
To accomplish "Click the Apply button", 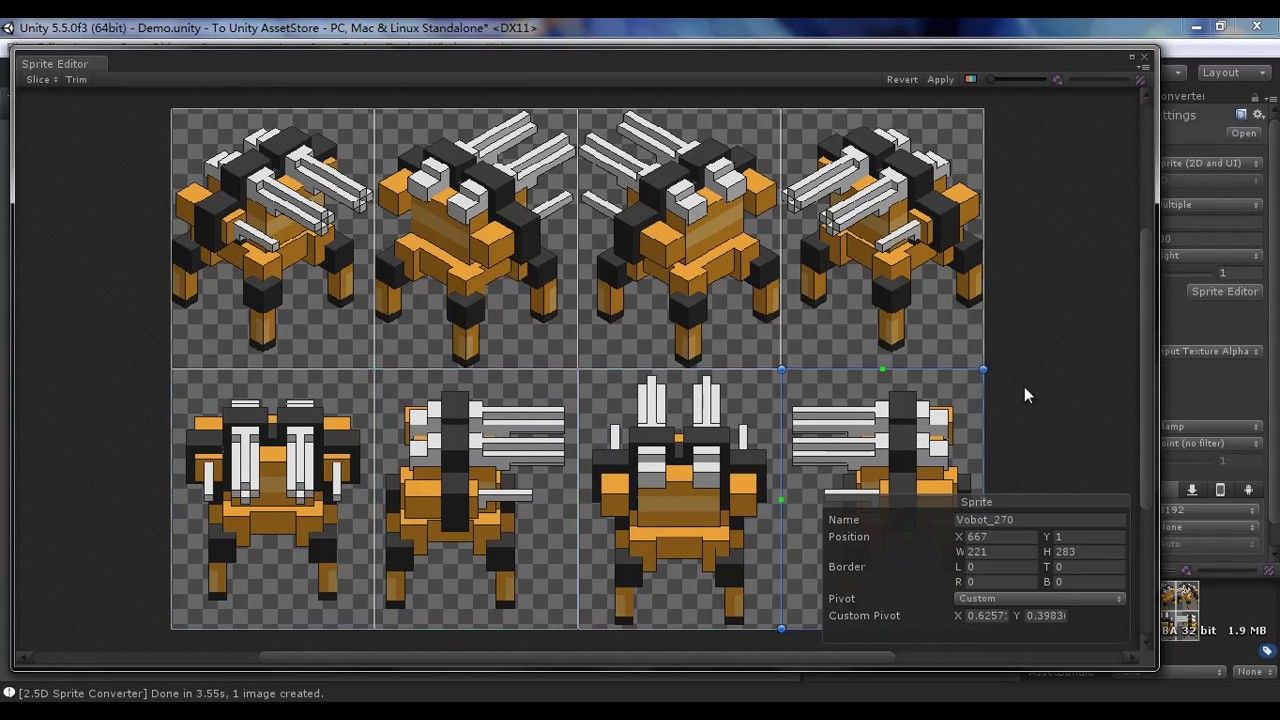I will coord(940,79).
